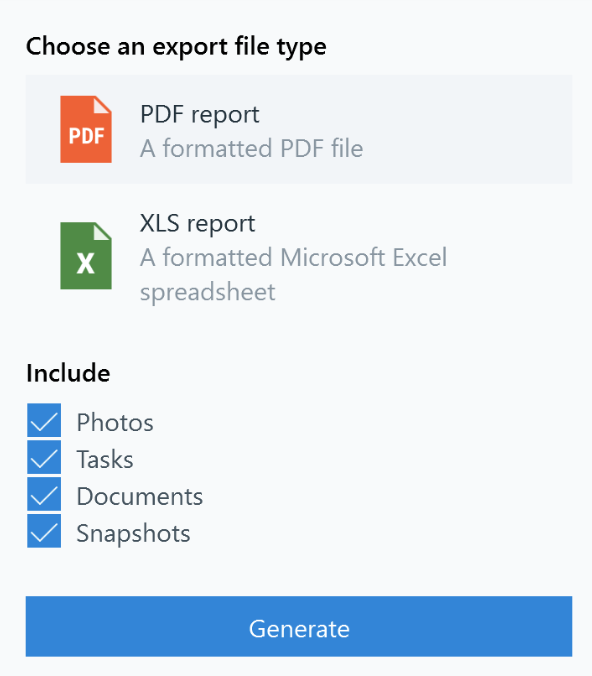Click the Tasks label text
592x676 pixels.
[105, 459]
